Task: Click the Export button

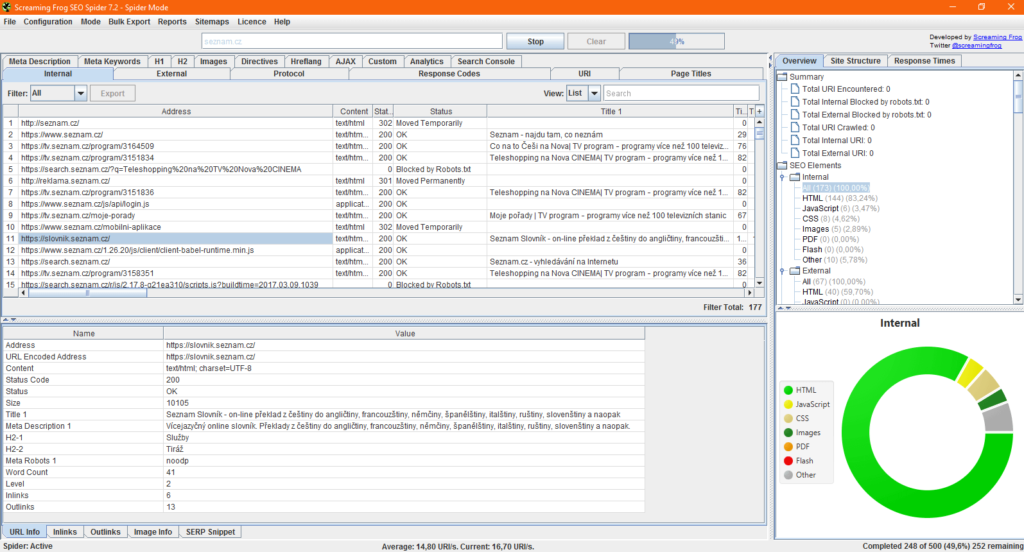Action: (112, 93)
